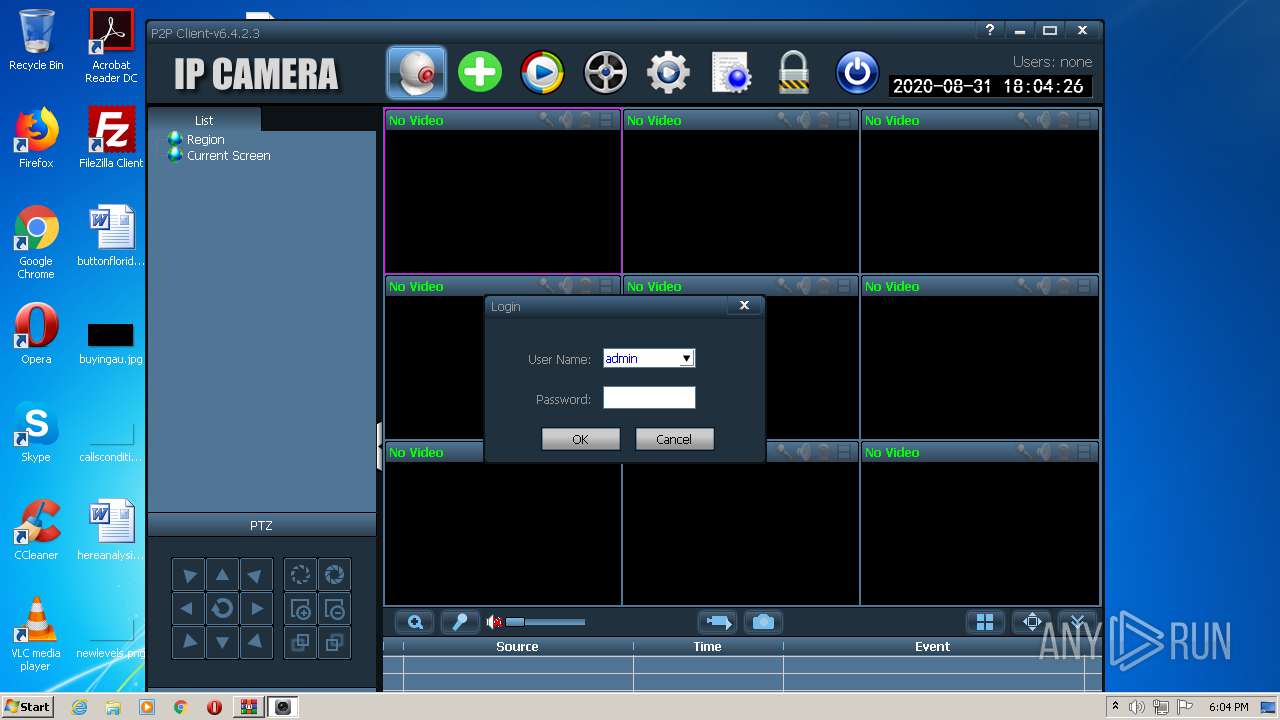This screenshot has width=1280, height=720.
Task: Click the microphone talk button
Action: 460,622
